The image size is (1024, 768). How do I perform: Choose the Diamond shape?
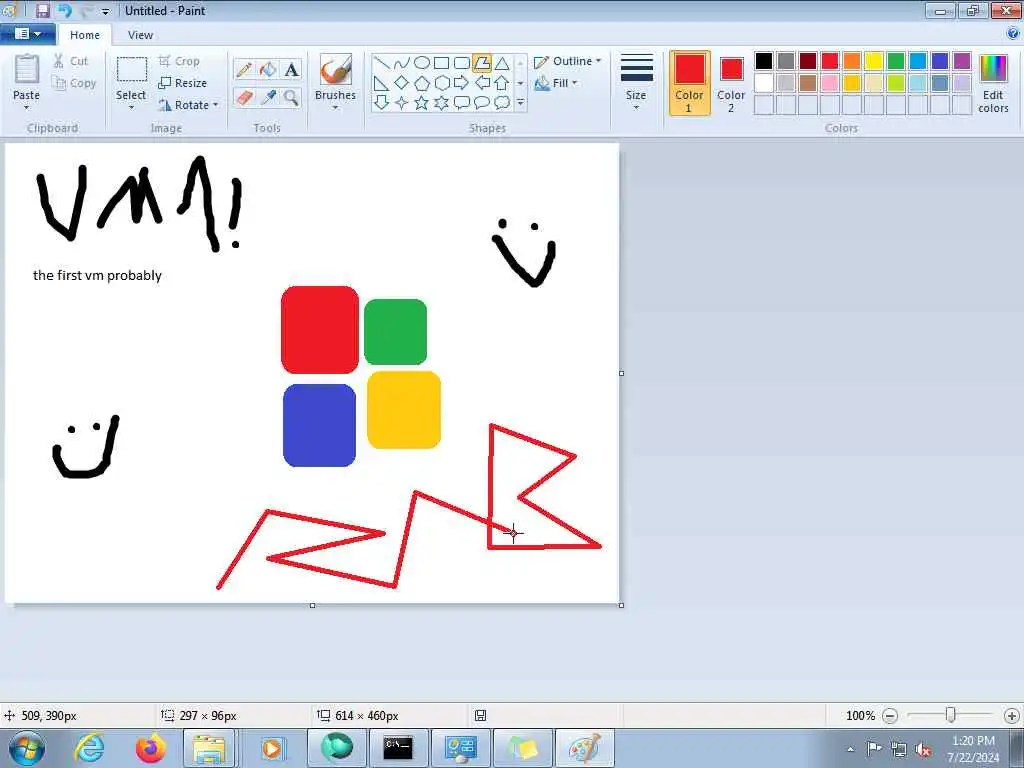coord(402,83)
